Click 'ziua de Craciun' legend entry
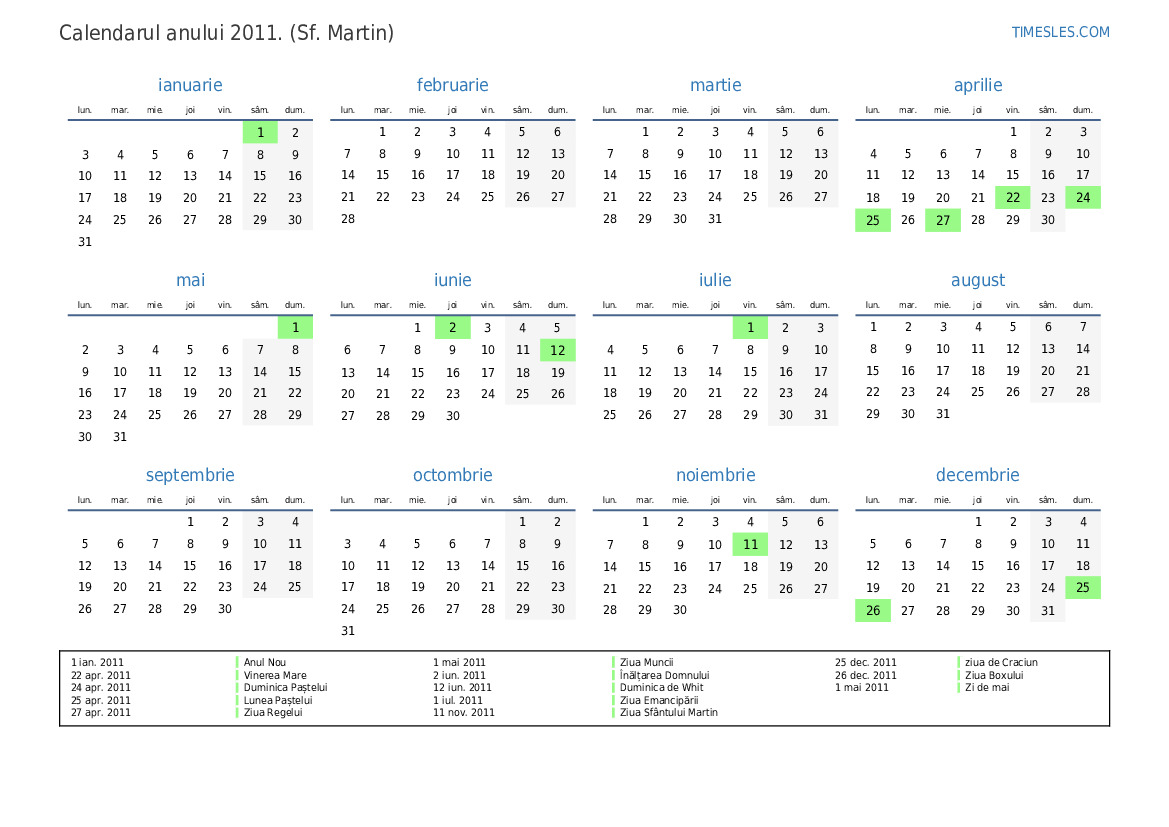 pos(1000,662)
